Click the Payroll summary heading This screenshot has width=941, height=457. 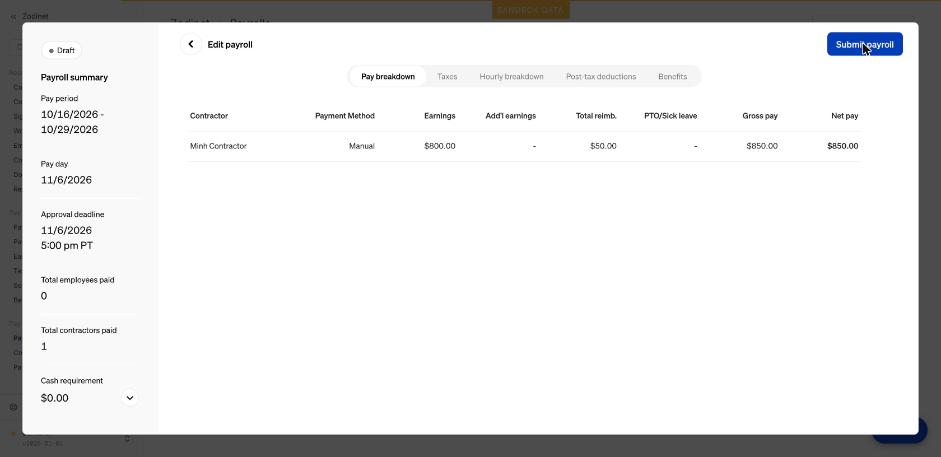[74, 77]
